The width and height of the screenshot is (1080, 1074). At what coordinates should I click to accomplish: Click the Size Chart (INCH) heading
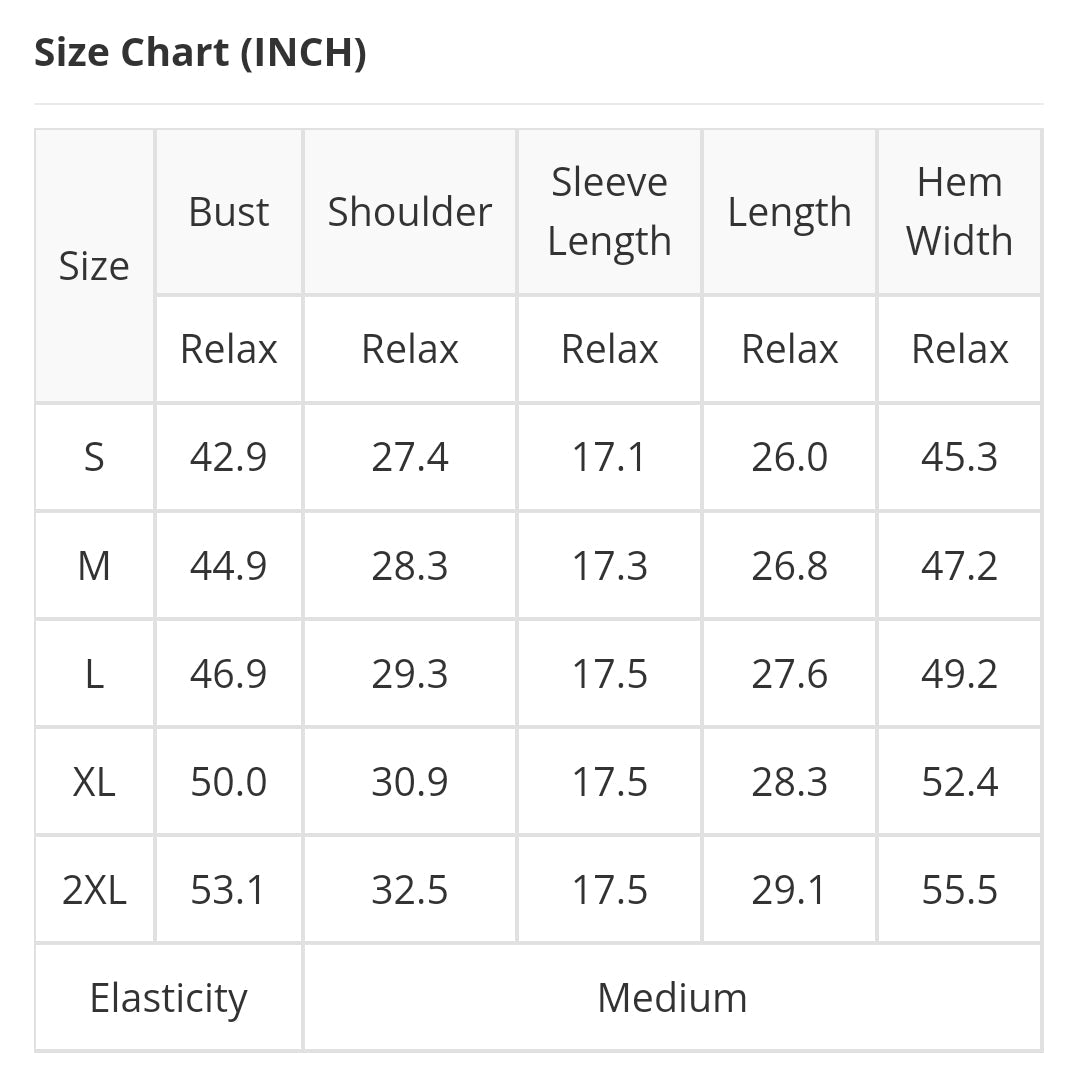point(200,52)
